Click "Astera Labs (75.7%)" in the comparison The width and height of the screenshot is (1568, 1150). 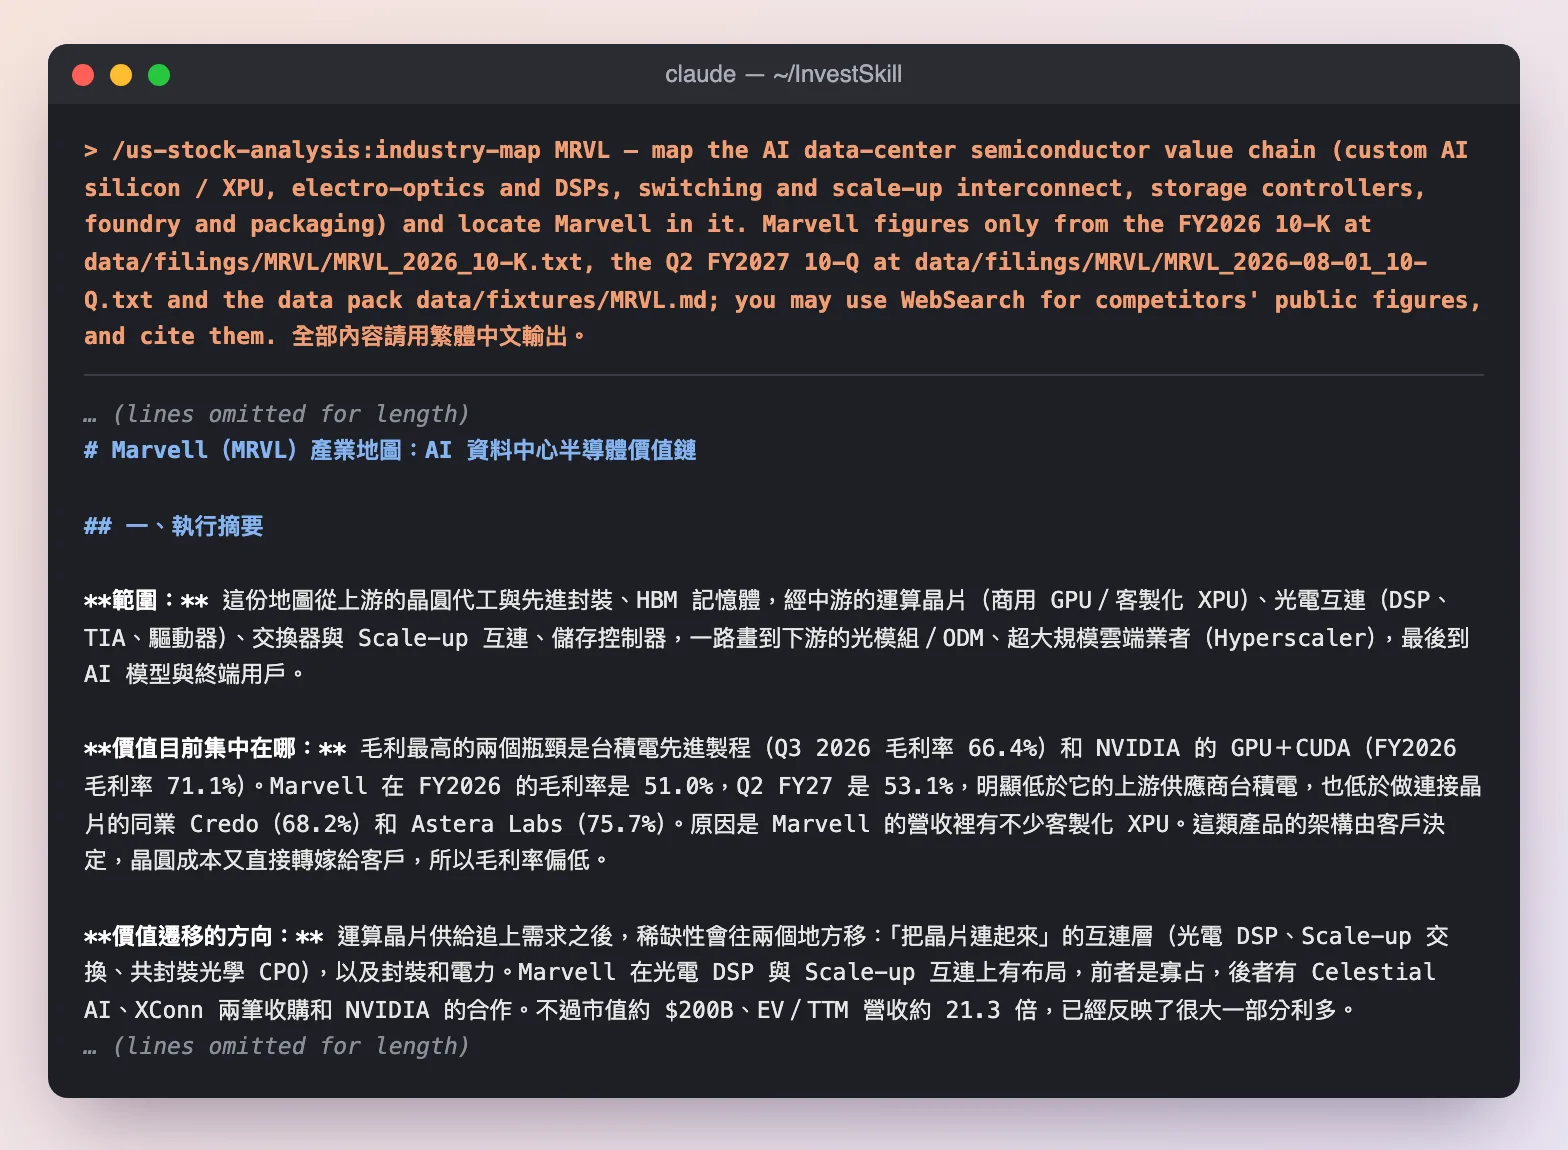(x=539, y=824)
